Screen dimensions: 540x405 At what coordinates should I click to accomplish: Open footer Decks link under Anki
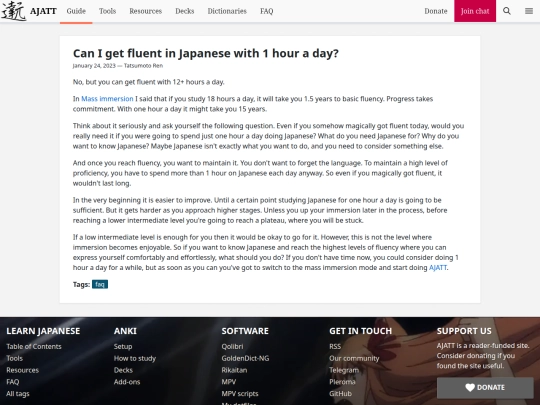point(123,370)
